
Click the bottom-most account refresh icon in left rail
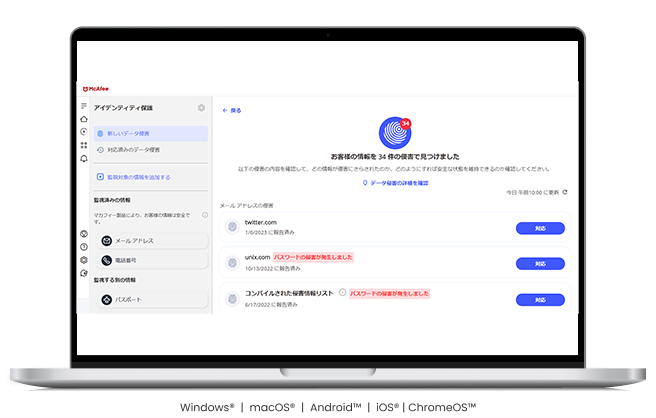(84, 273)
